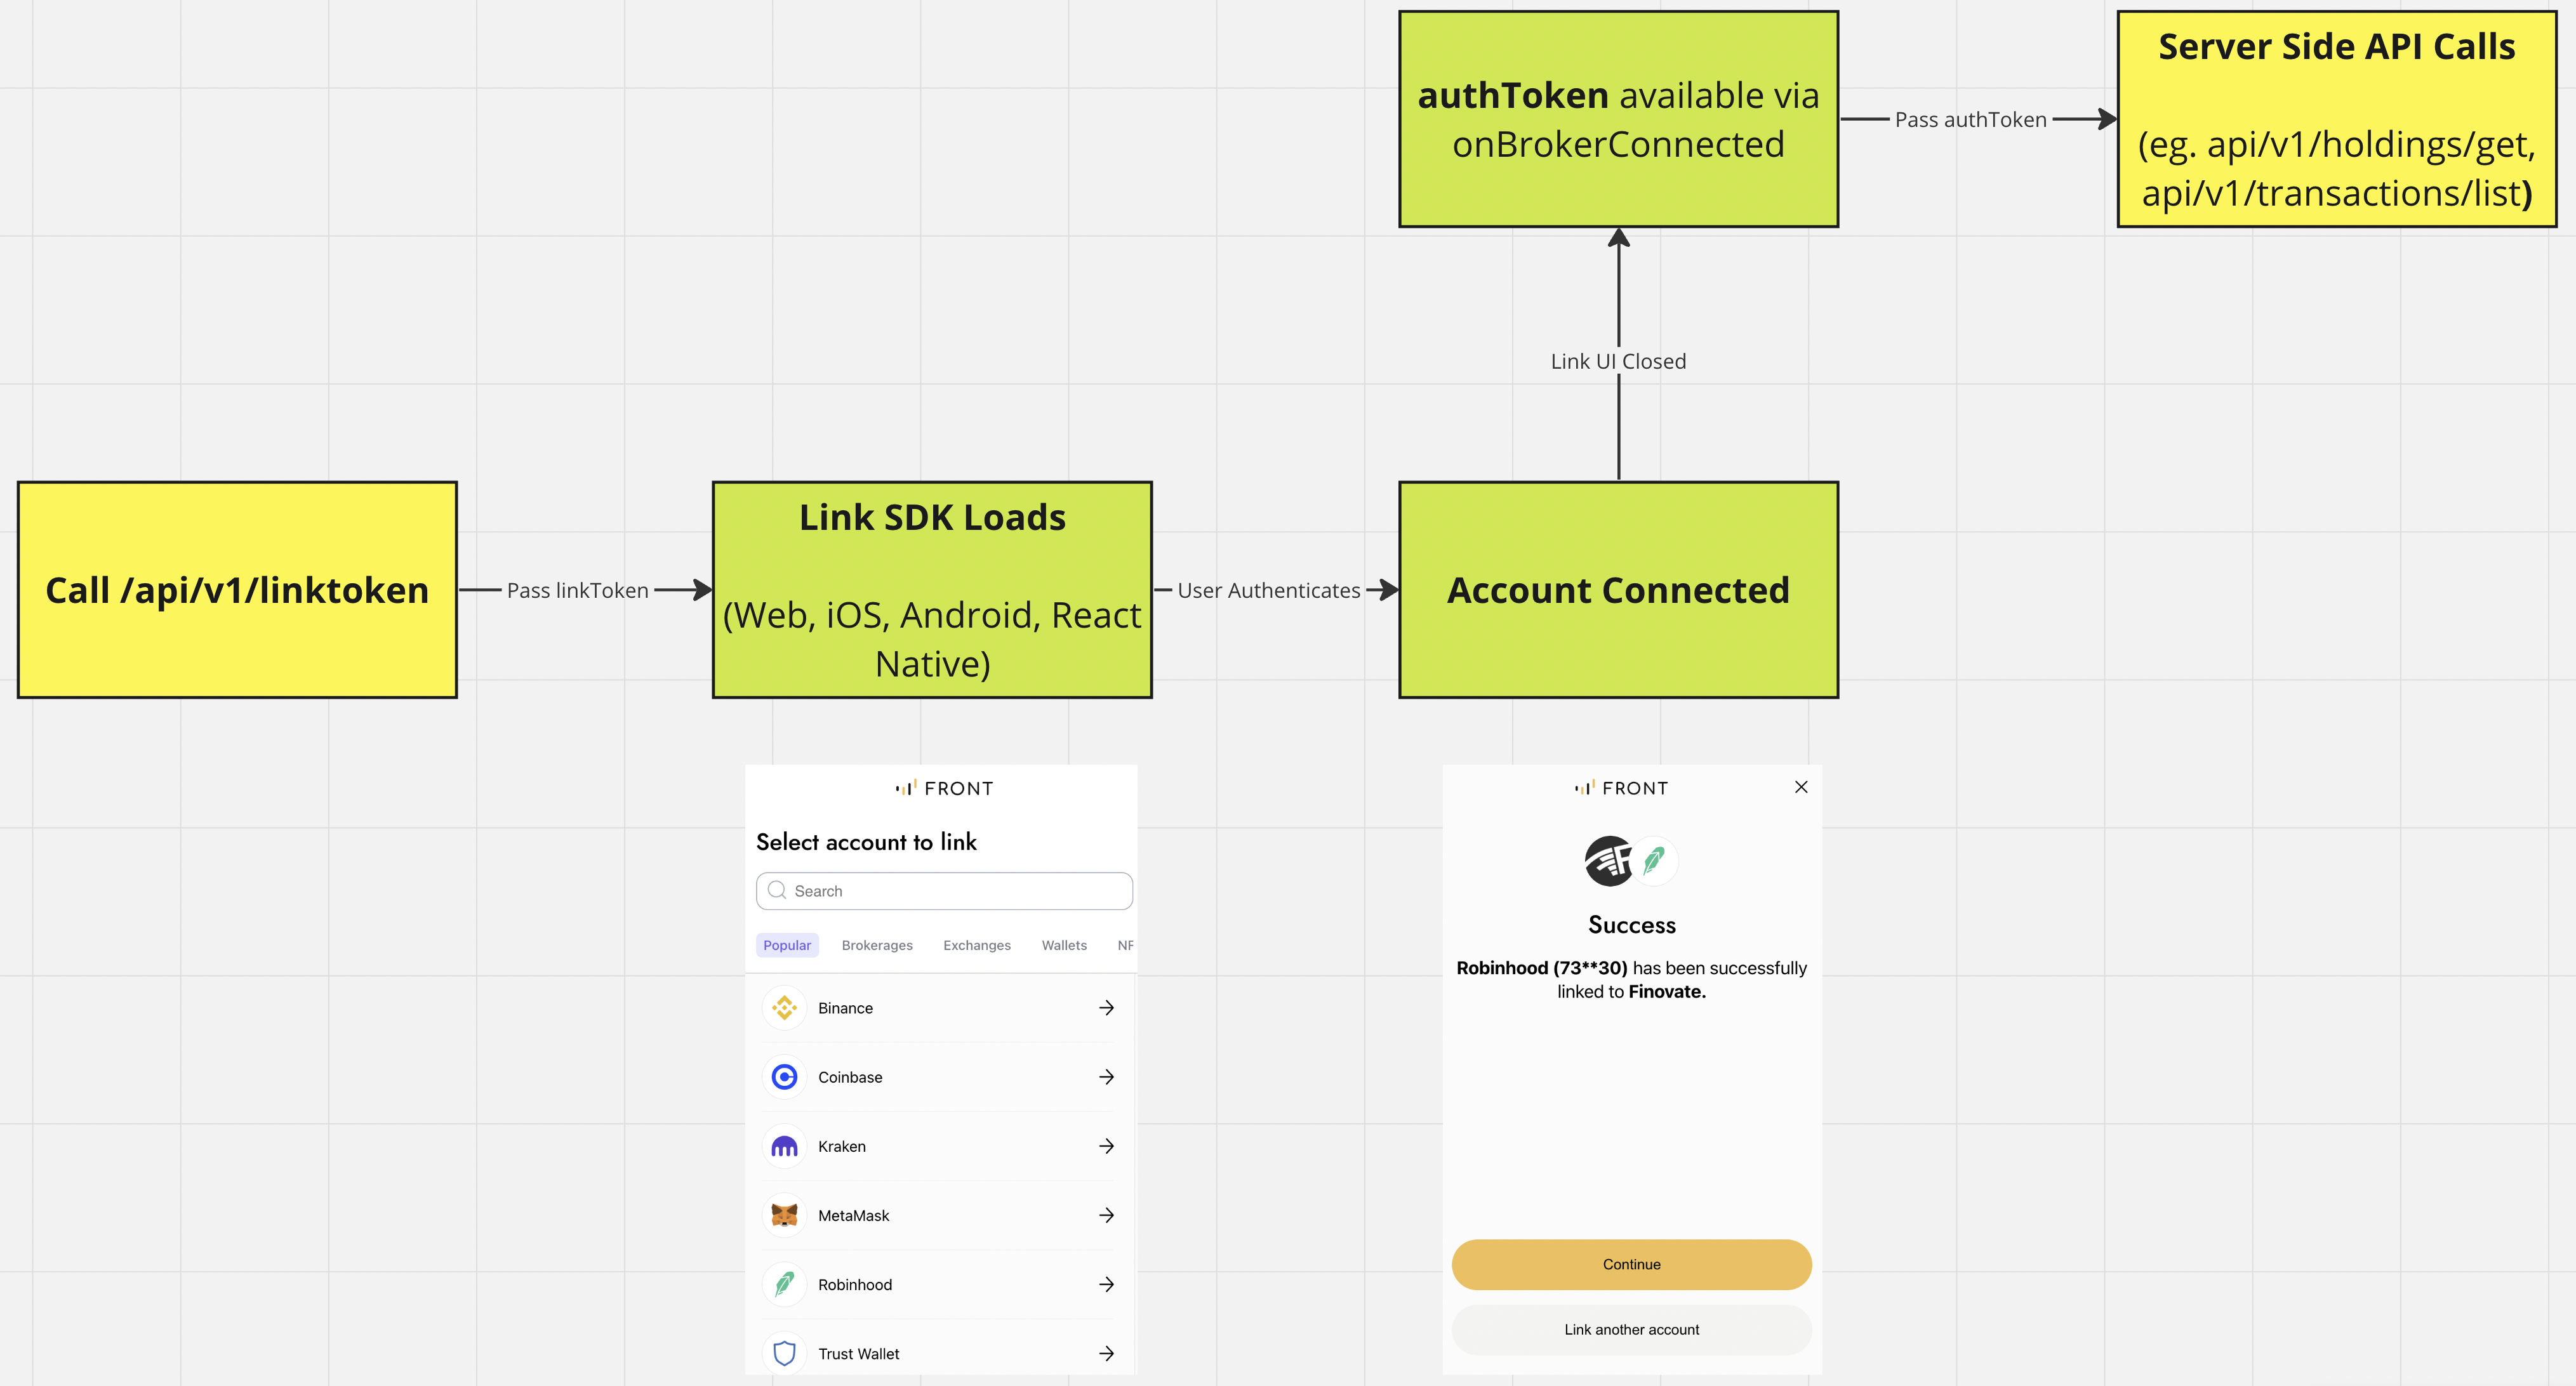Screen dimensions: 2576x1386
Task: Click the Kraken logo icon
Action: [784, 1146]
